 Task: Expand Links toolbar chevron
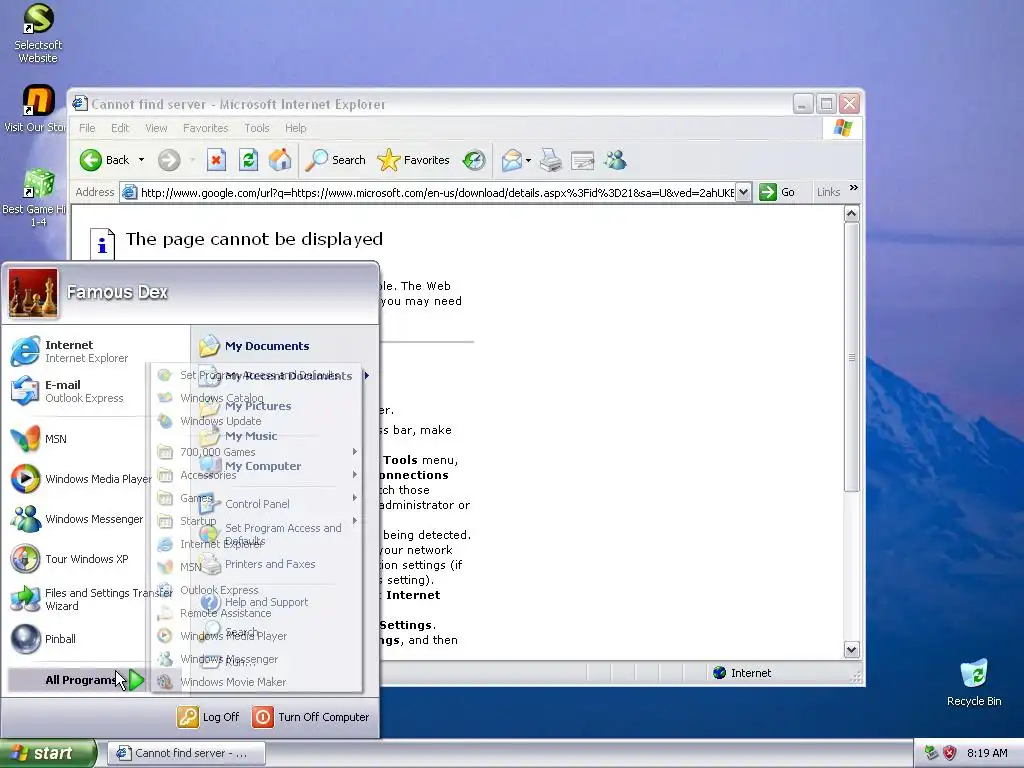pos(854,188)
